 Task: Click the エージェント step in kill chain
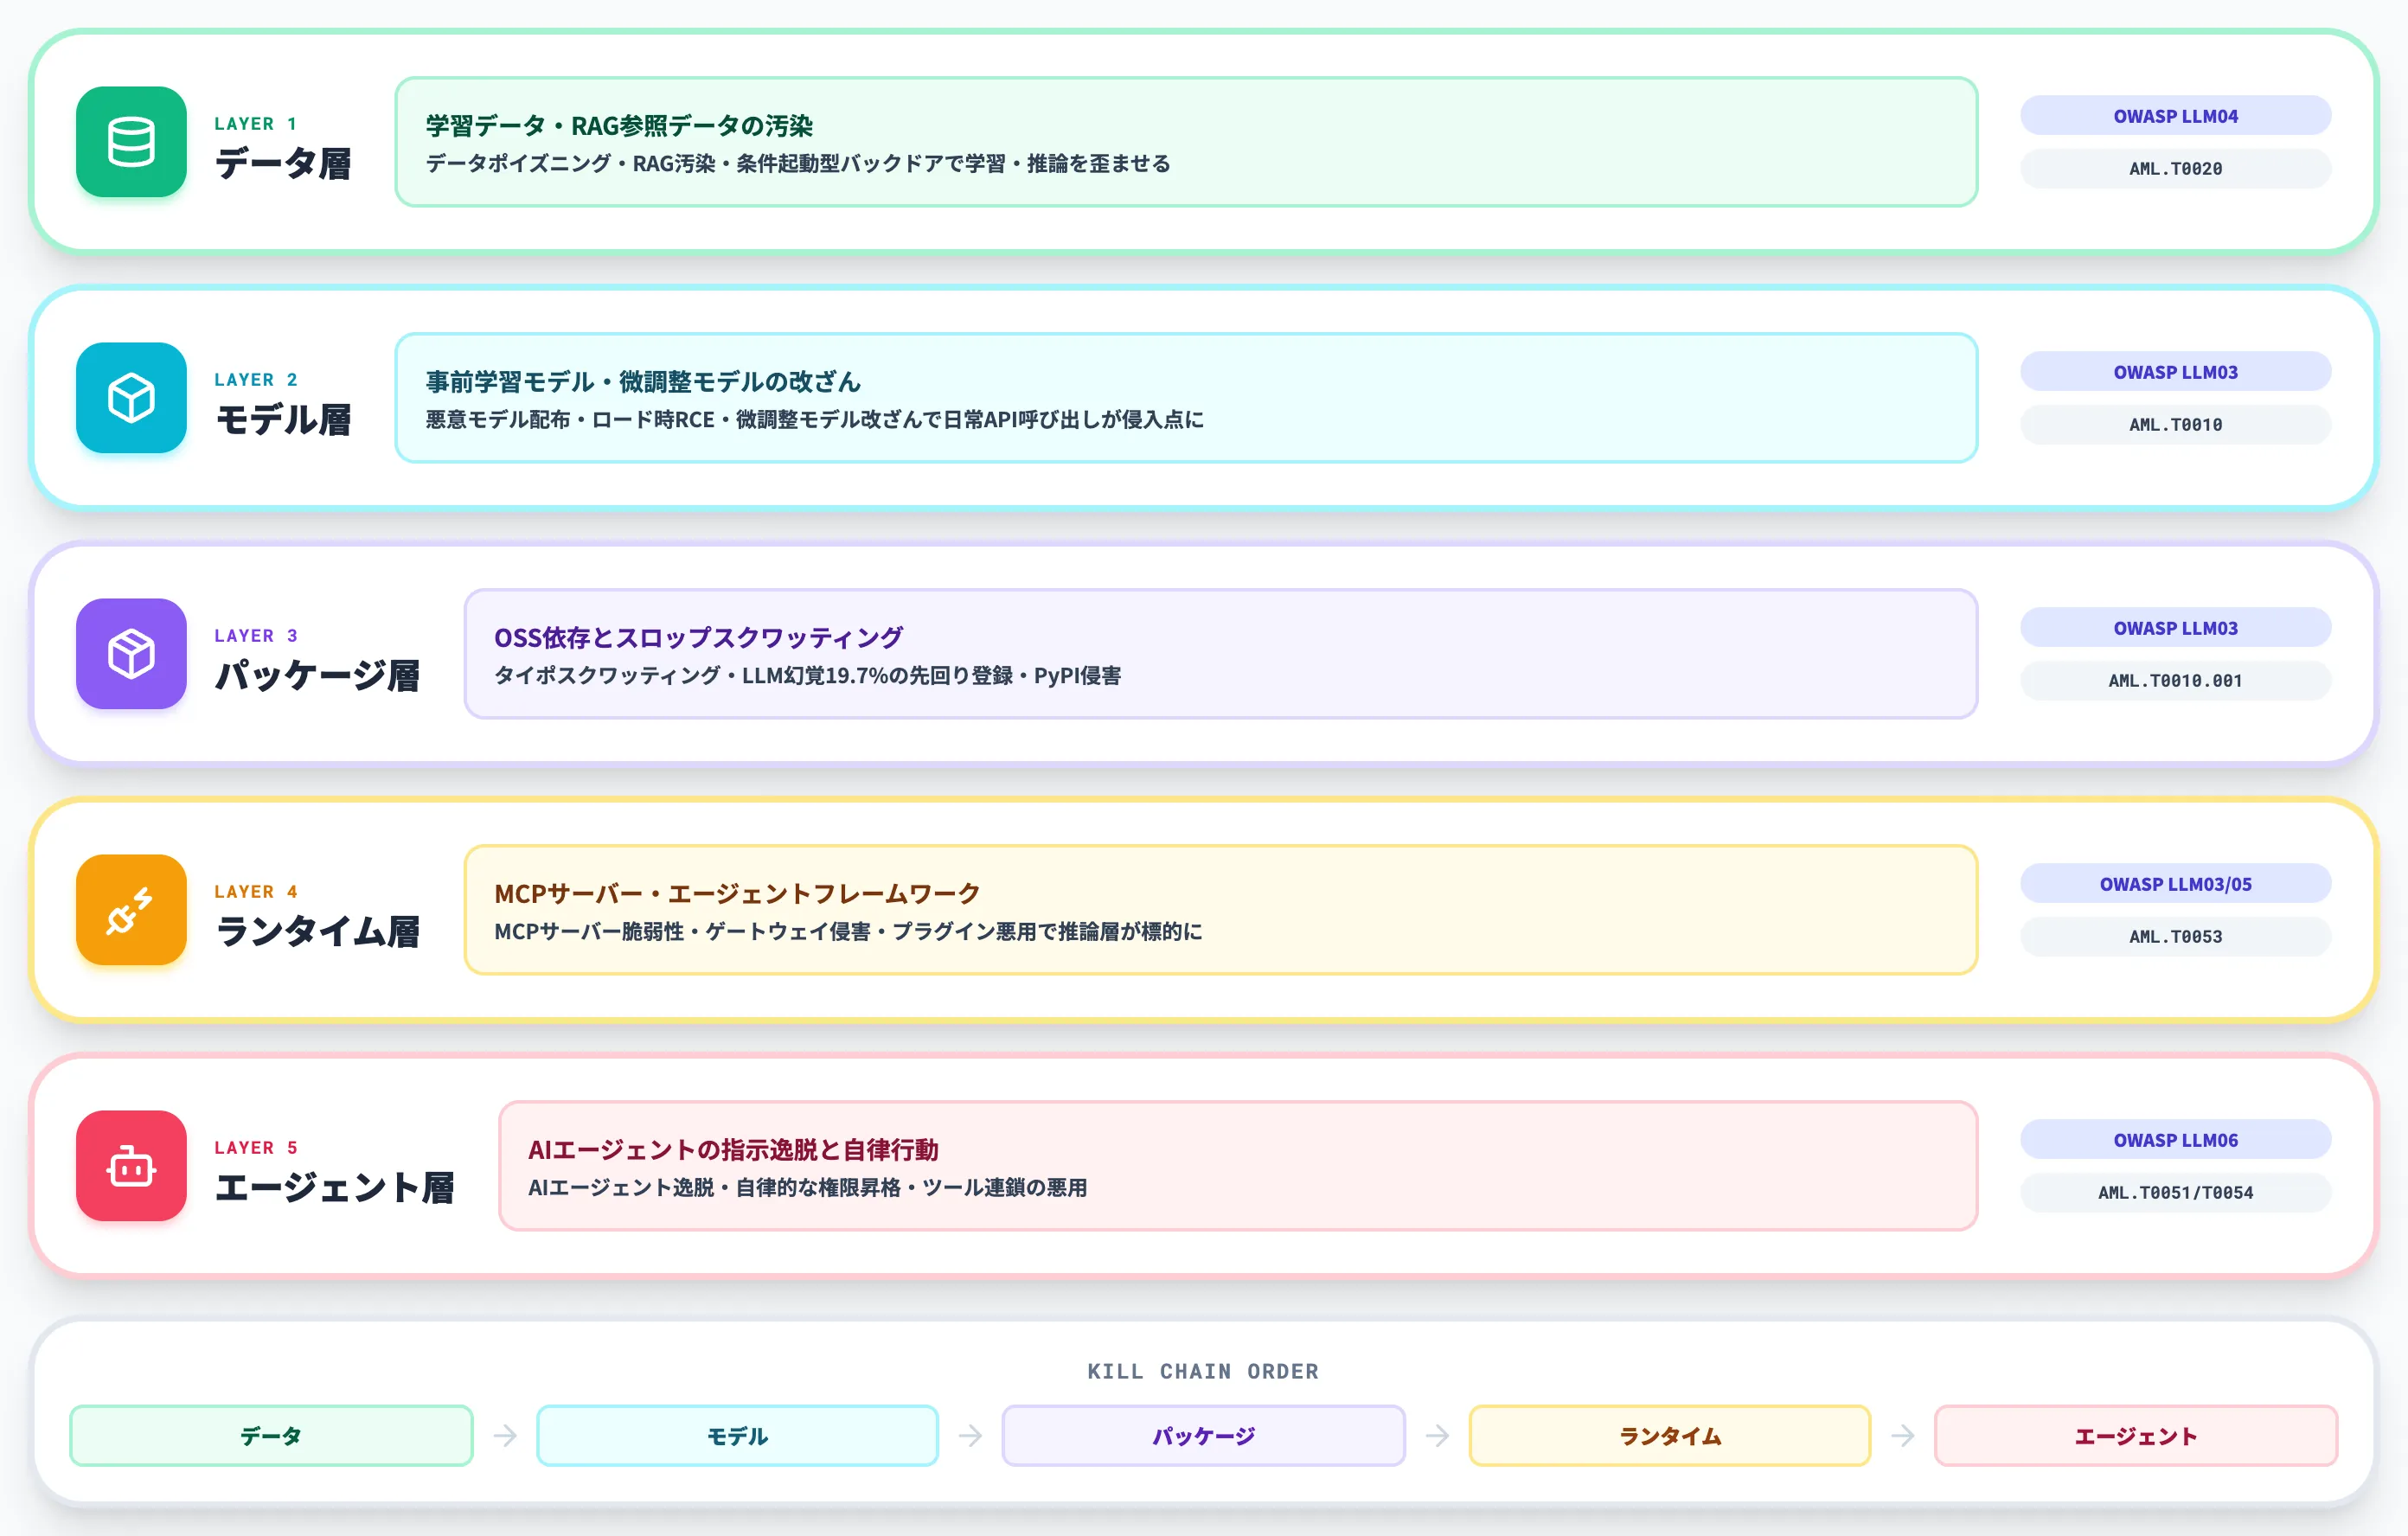coord(2135,1436)
